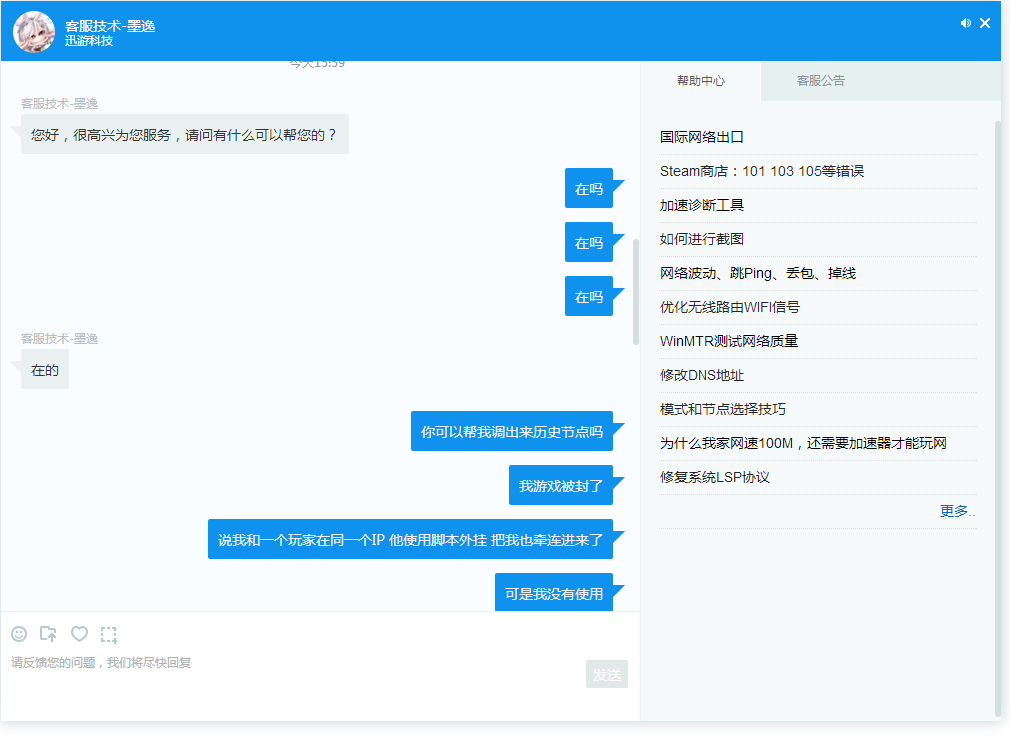Open the 如何进行截图 help article
This screenshot has width=1010, height=751.
coord(702,239)
